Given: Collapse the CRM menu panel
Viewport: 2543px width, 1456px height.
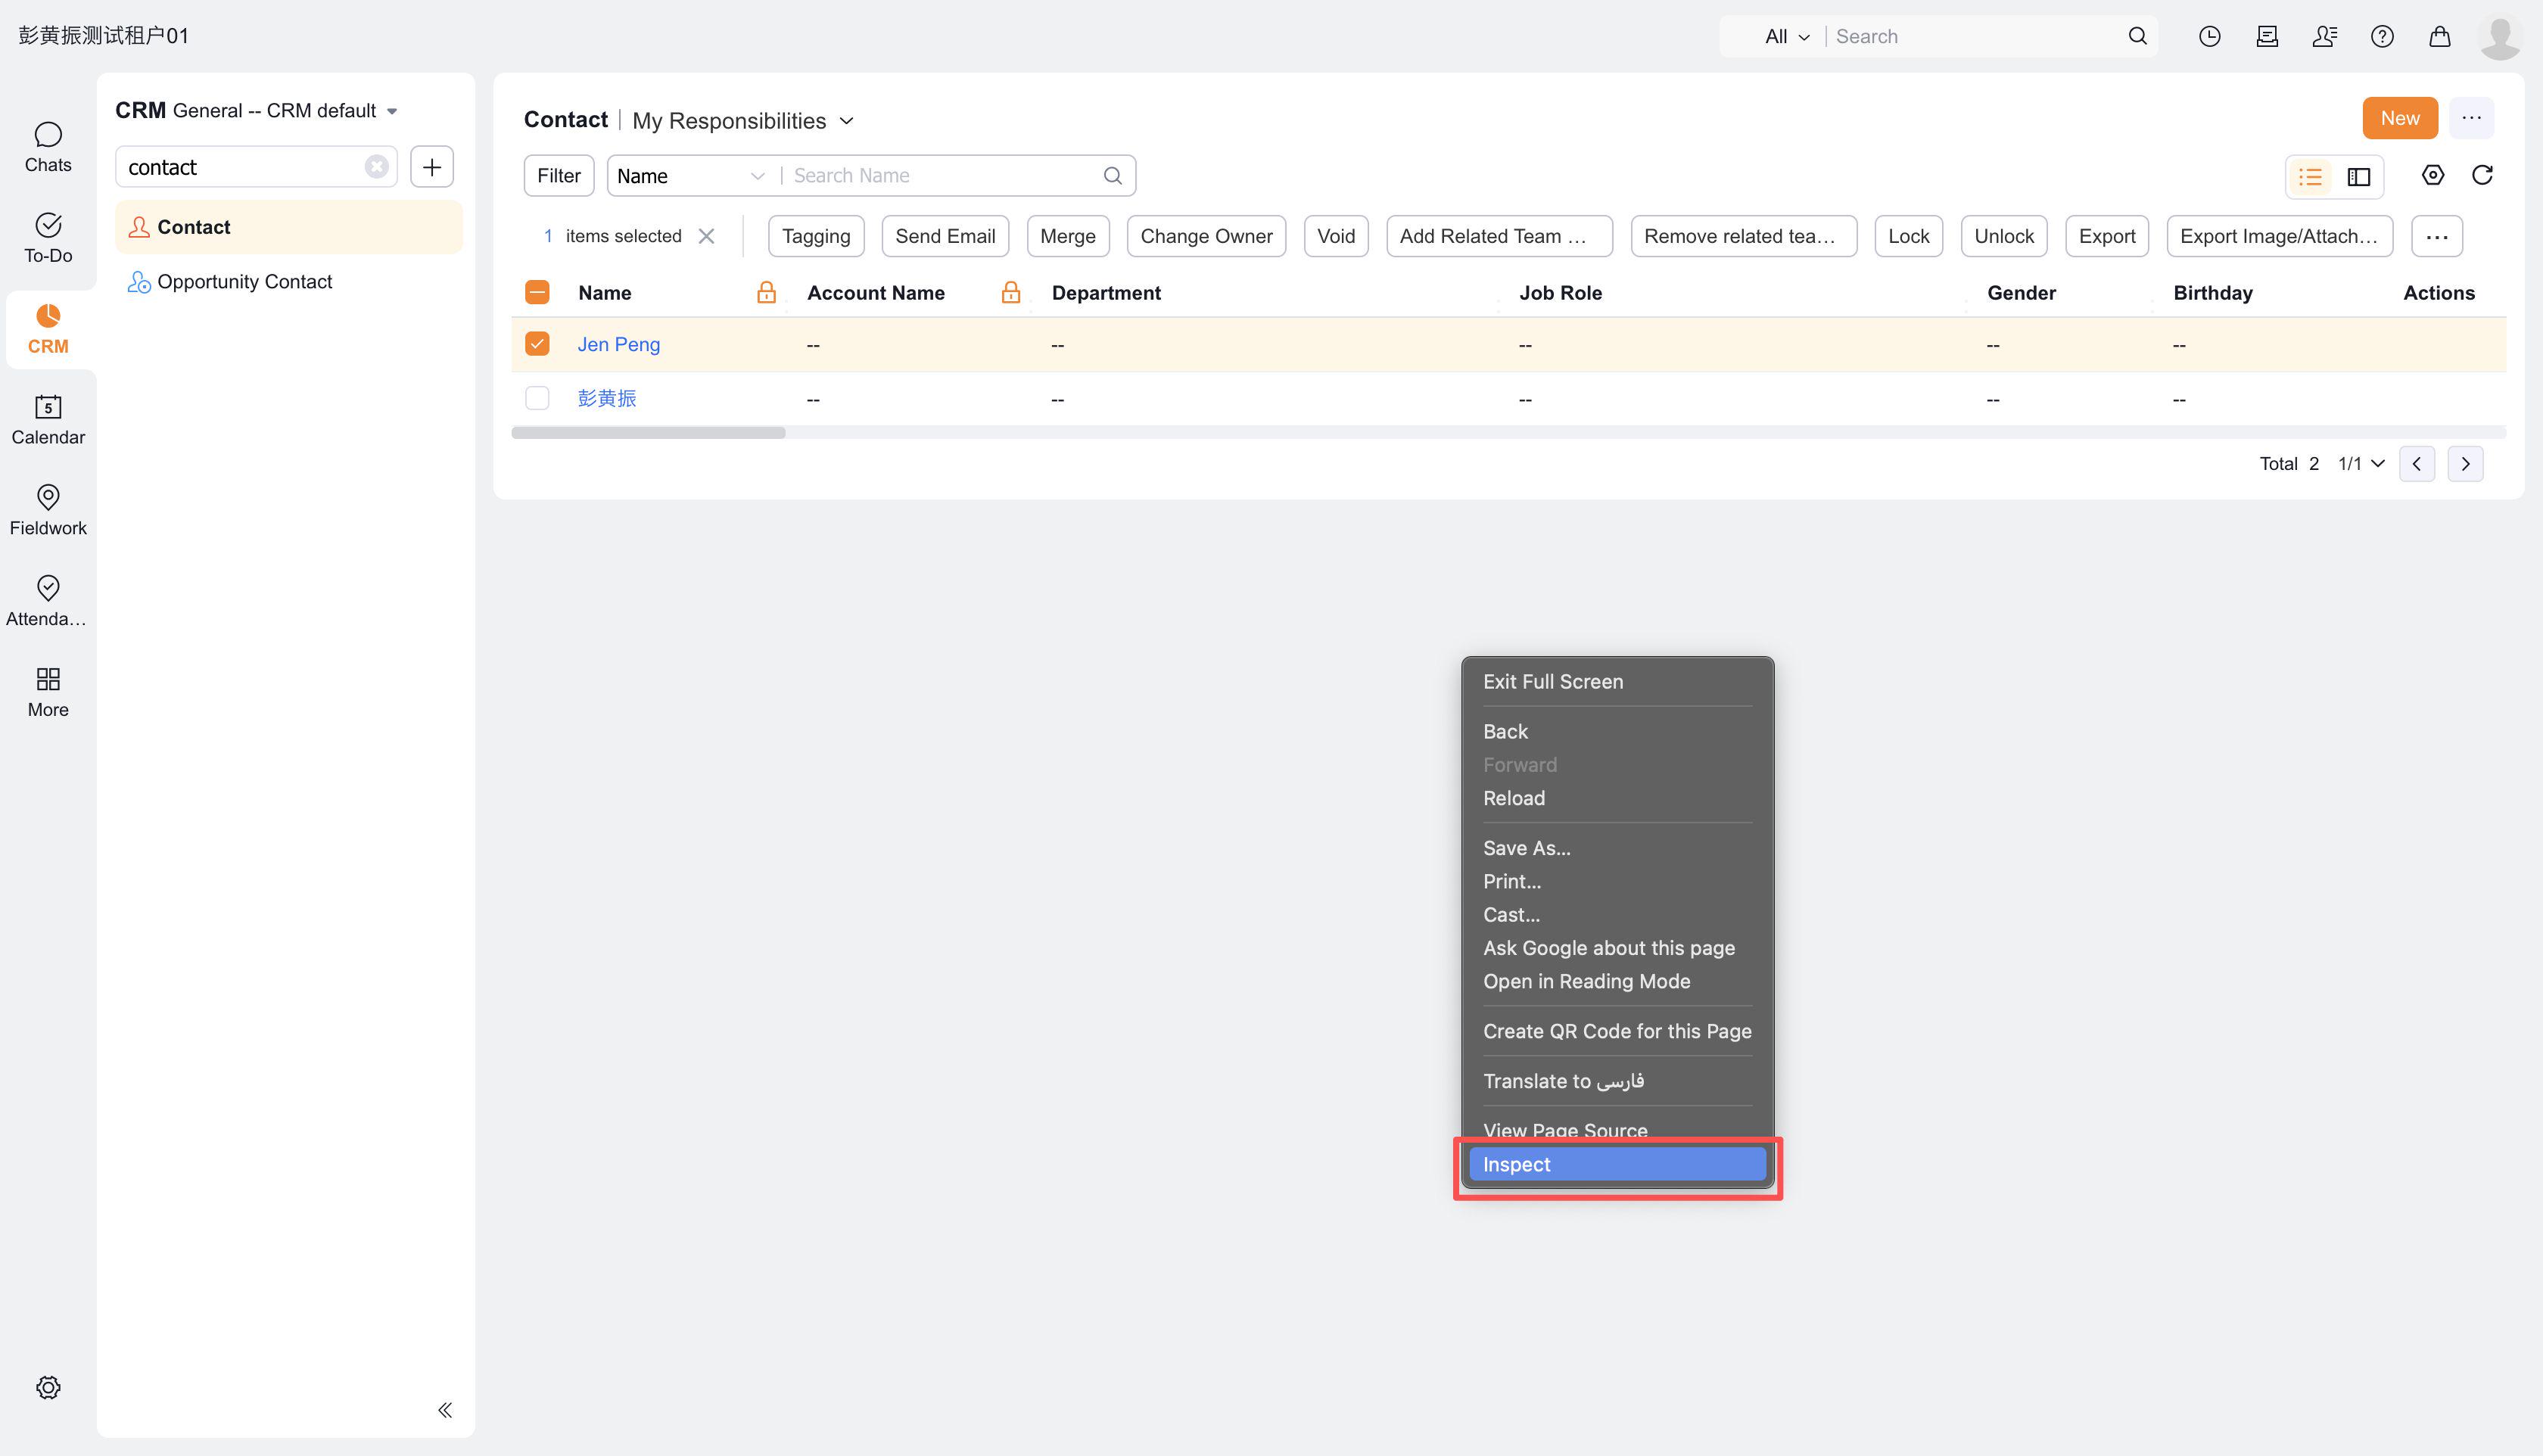Looking at the screenshot, I should click(445, 1410).
